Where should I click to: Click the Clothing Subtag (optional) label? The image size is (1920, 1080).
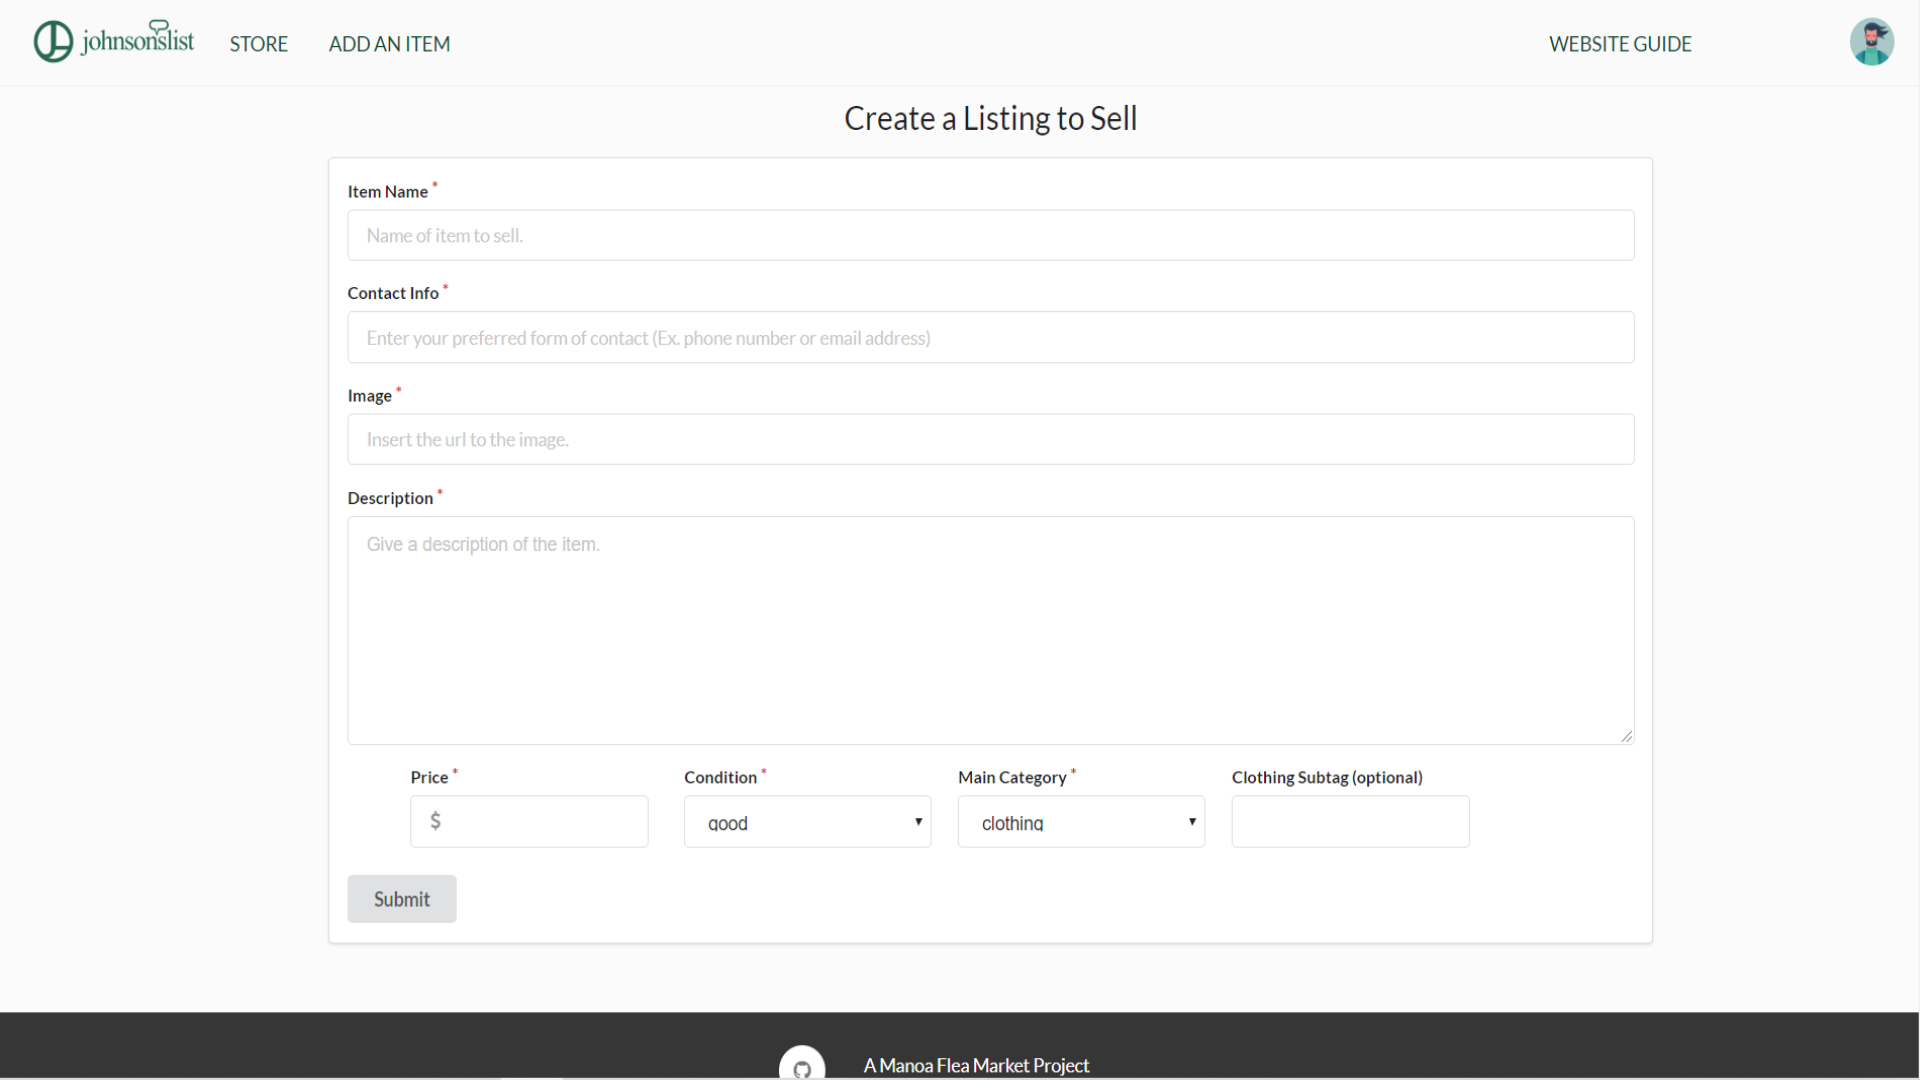pos(1327,777)
